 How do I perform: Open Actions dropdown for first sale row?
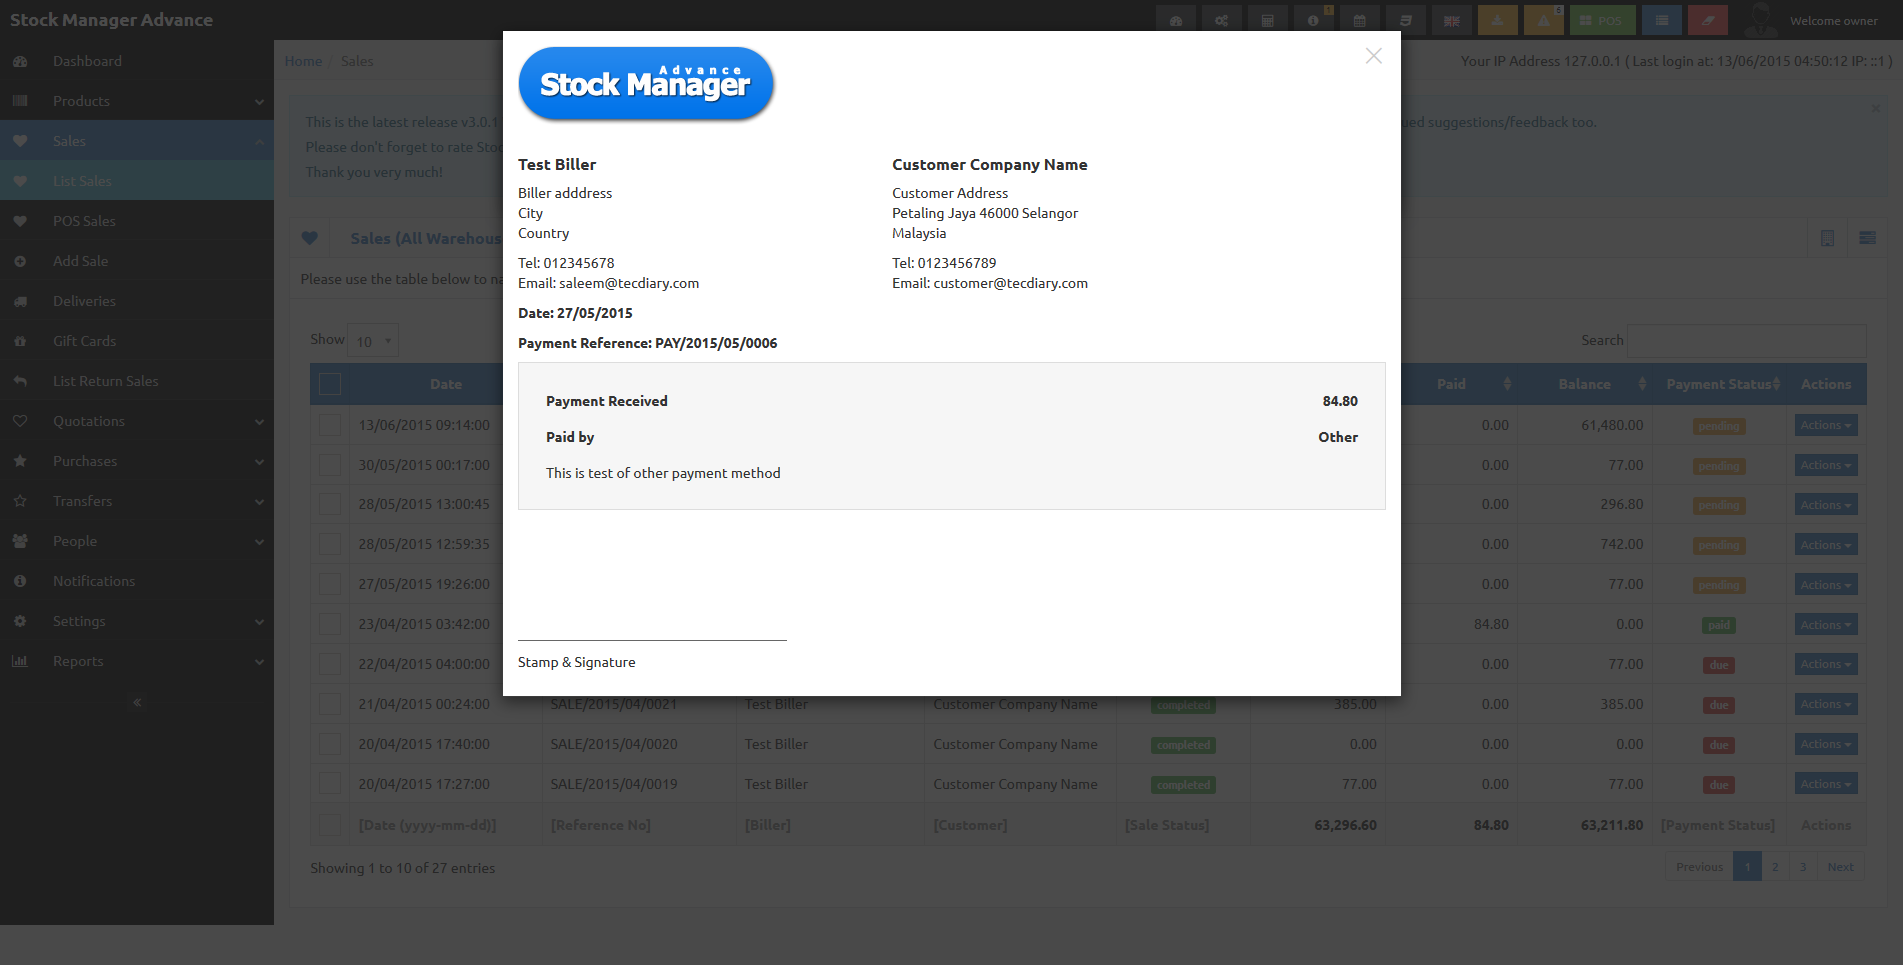click(x=1826, y=425)
